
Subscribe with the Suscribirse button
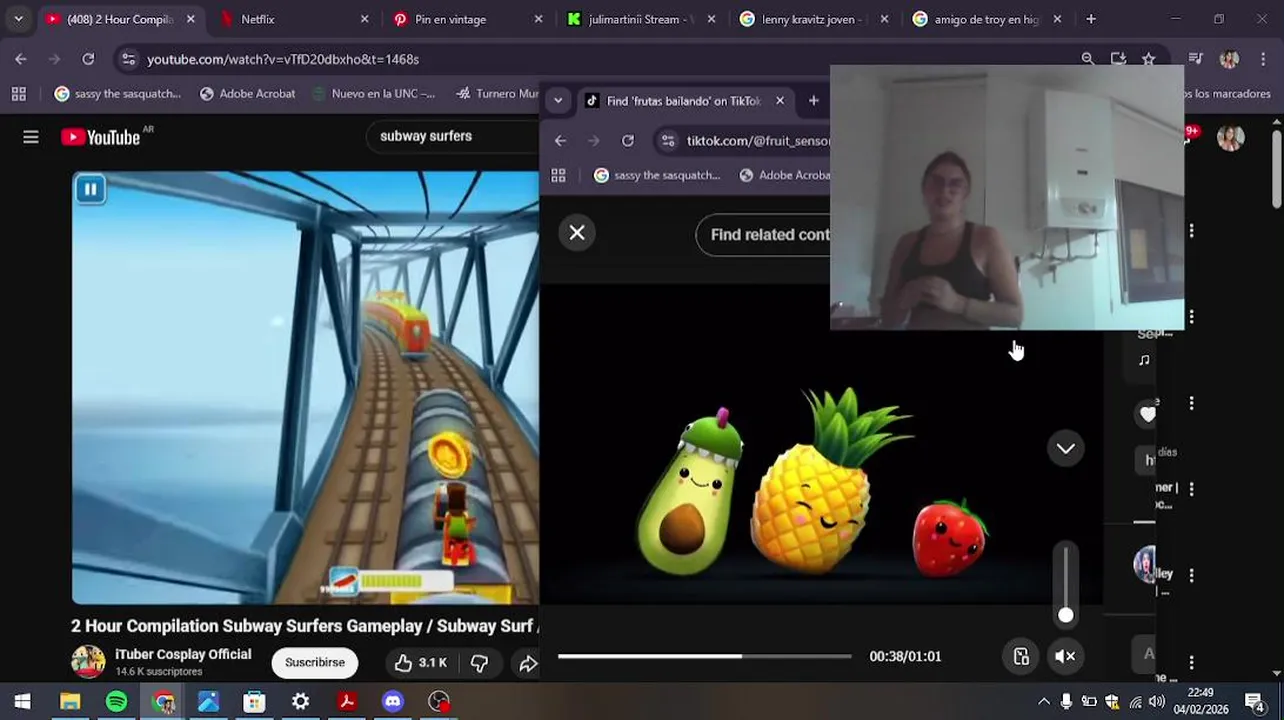[x=315, y=662]
